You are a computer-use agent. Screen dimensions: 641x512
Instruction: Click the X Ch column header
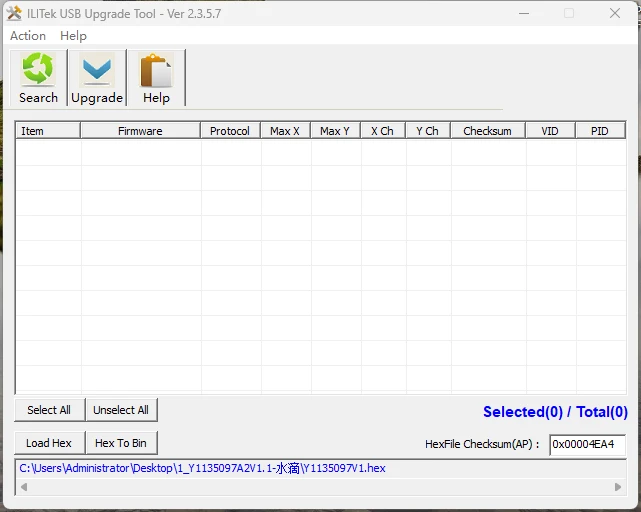point(382,131)
